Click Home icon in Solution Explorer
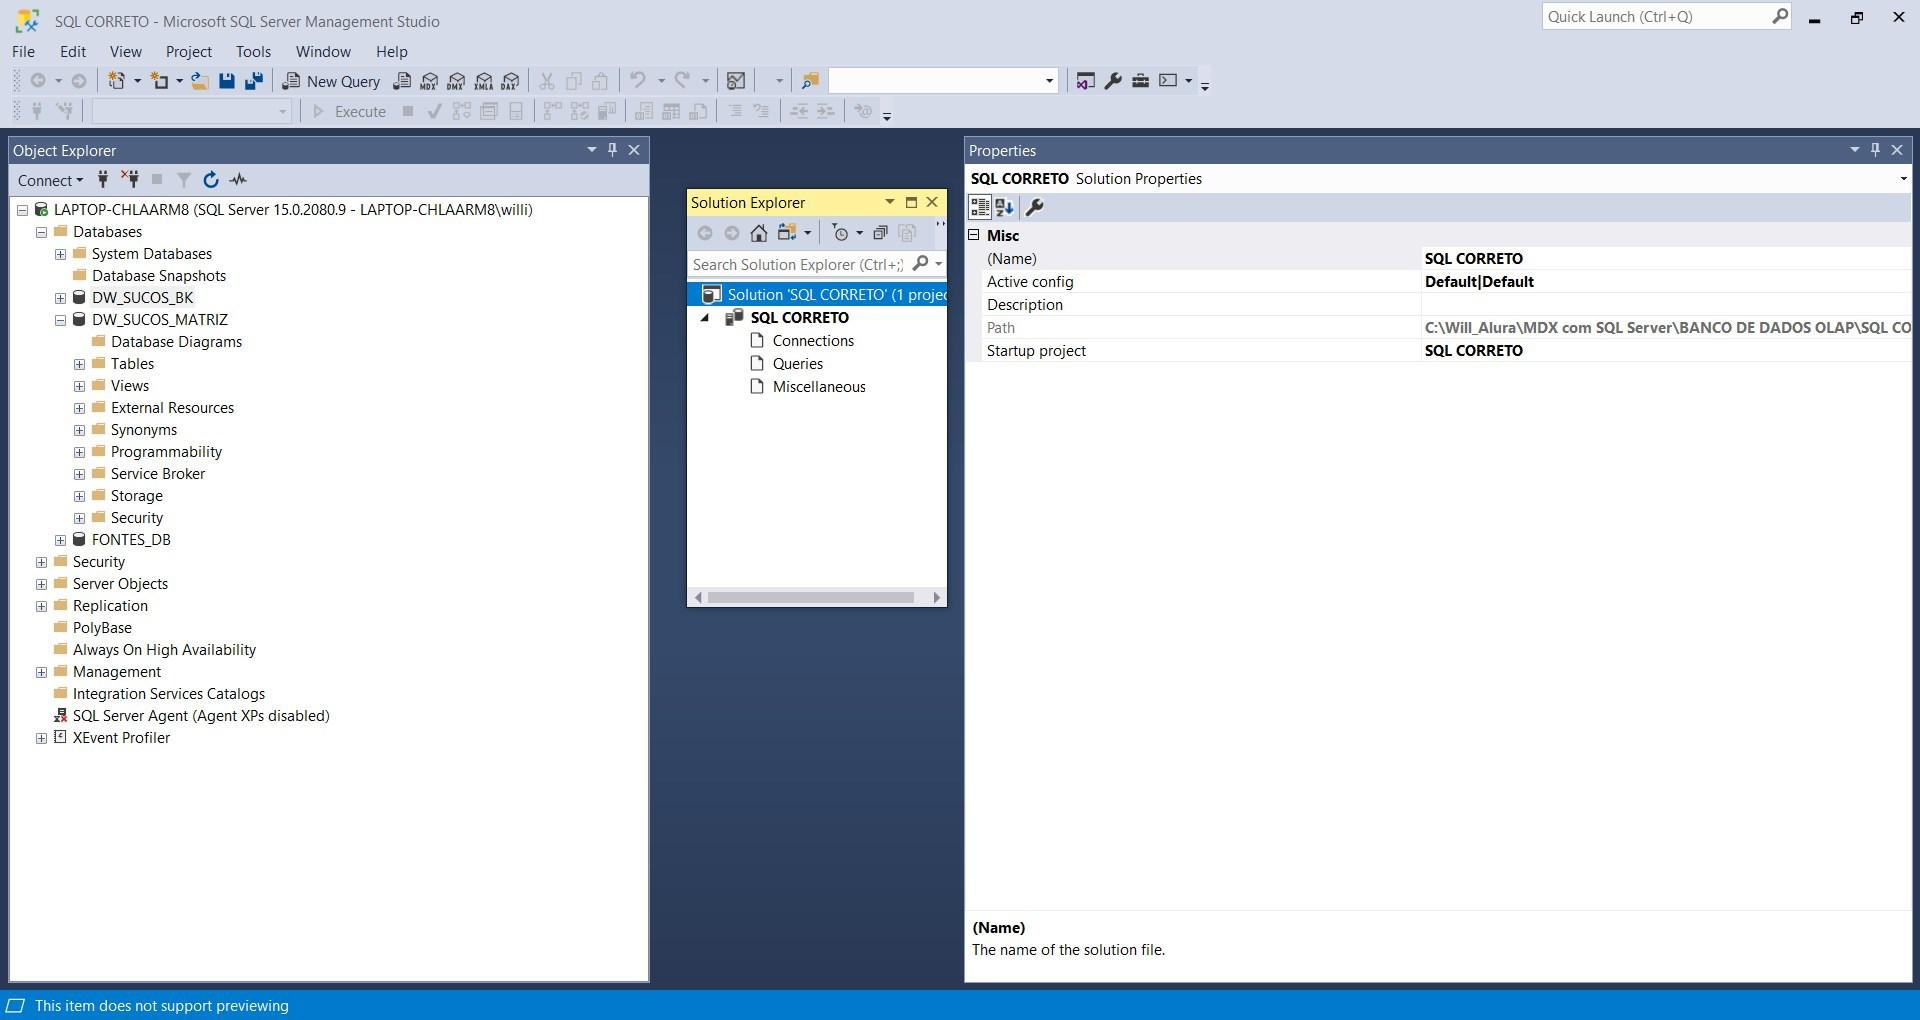The width and height of the screenshot is (1920, 1020). click(x=759, y=233)
